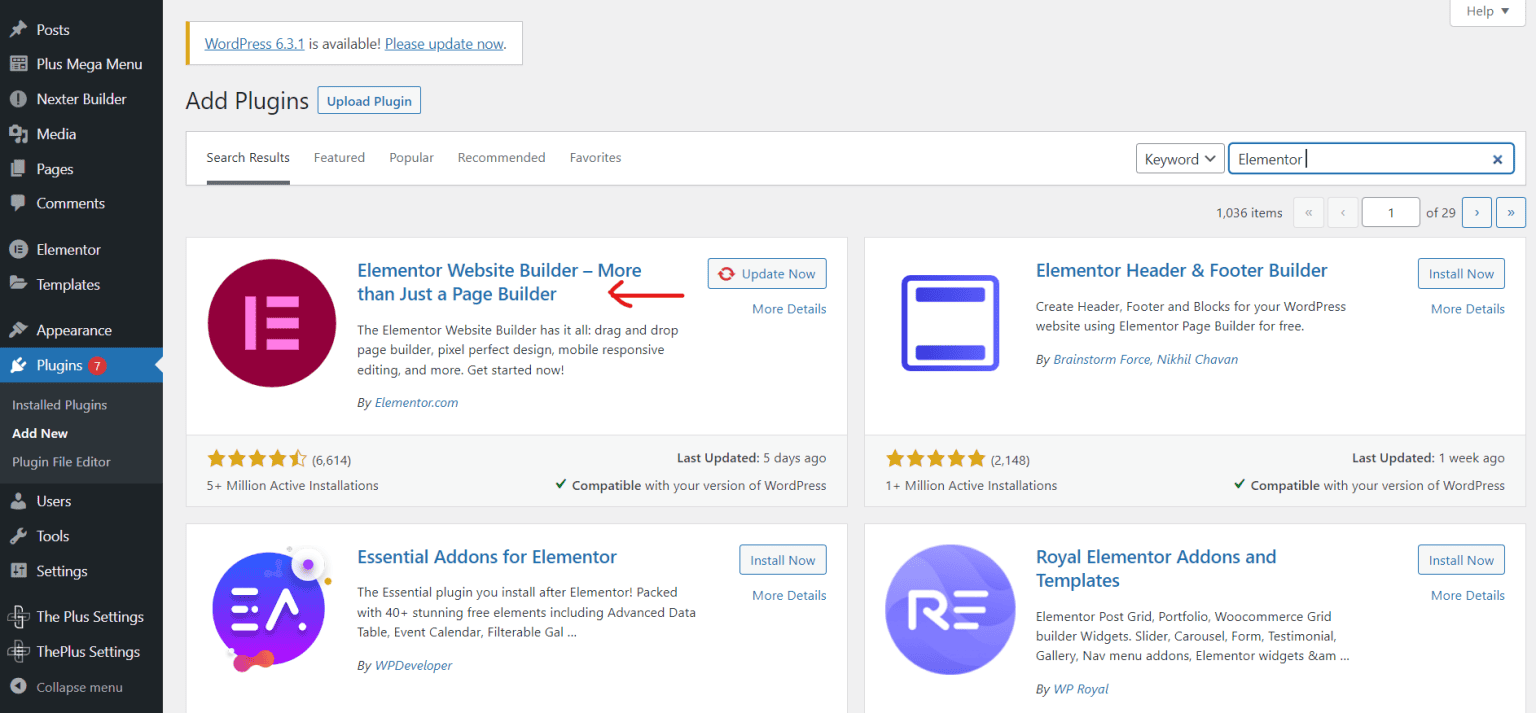Open Tools using the wrench icon
This screenshot has height=713, width=1536.
coord(20,535)
